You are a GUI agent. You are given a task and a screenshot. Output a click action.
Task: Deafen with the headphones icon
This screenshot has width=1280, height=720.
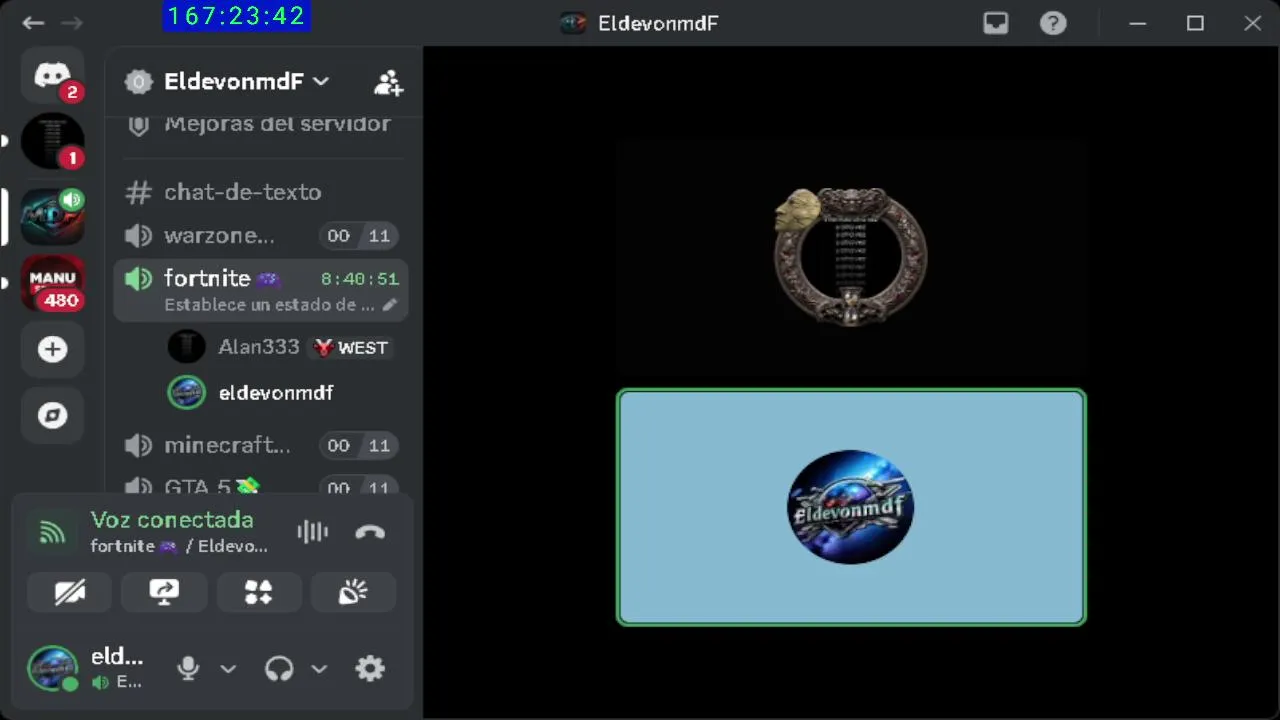point(279,668)
